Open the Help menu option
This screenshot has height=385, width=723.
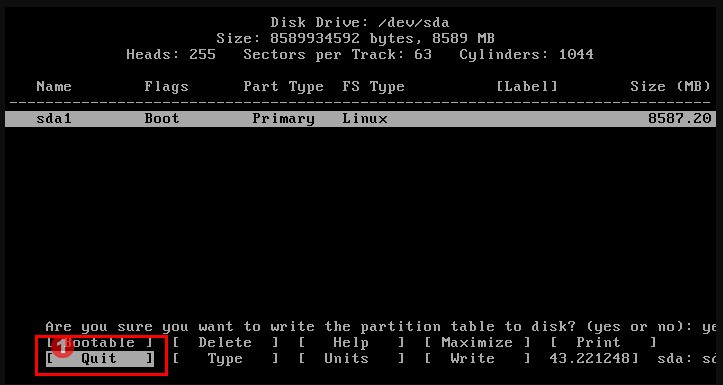[x=351, y=343]
